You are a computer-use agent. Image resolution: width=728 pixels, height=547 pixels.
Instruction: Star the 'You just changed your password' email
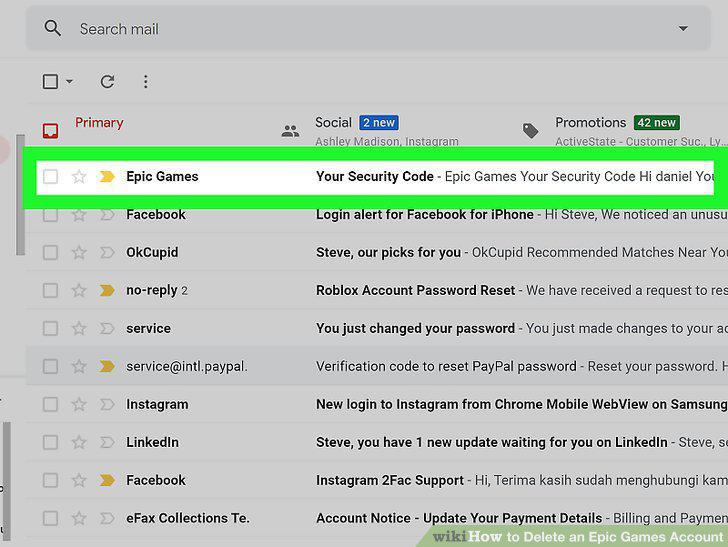[79, 328]
